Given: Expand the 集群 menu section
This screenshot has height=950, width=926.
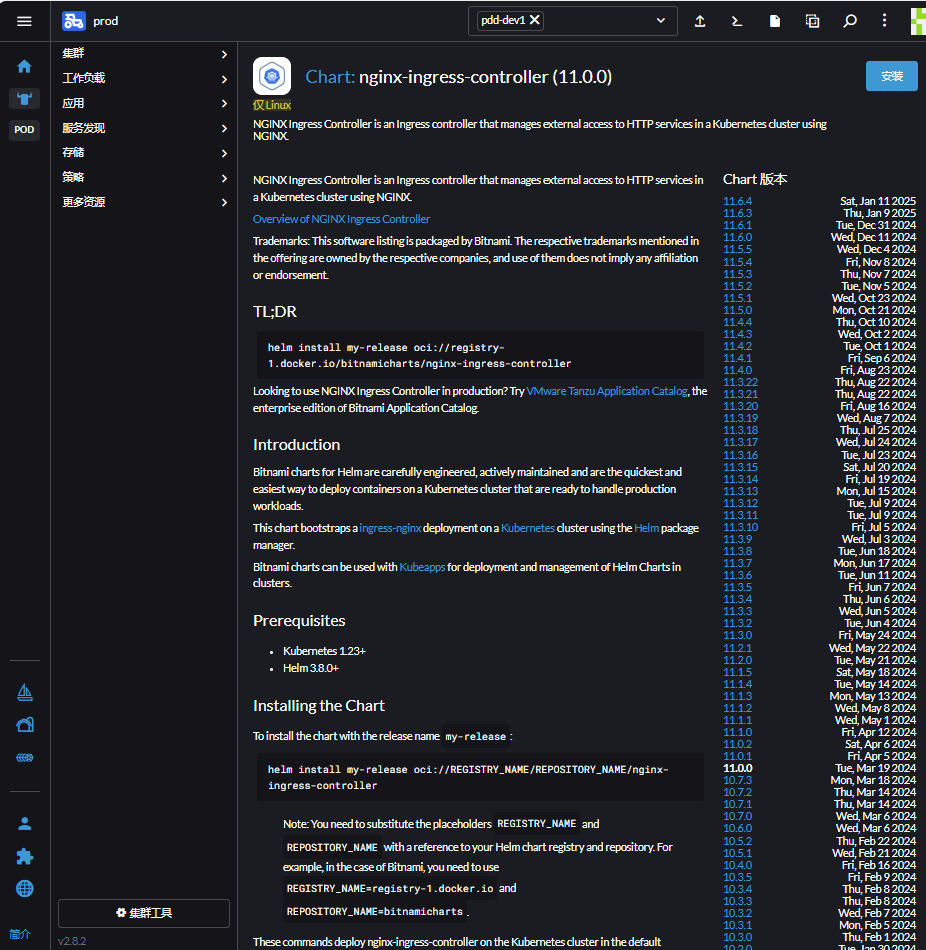Looking at the screenshot, I should pos(144,53).
